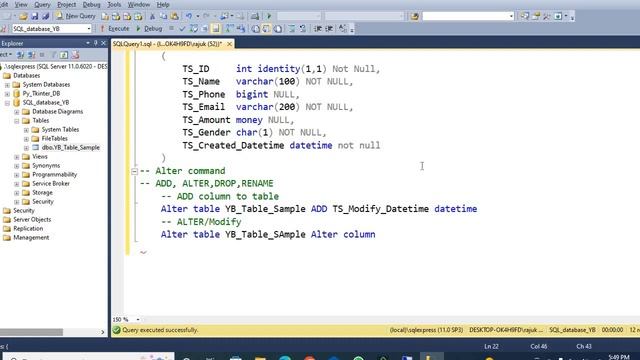
Task: Expand the Py_Tkinter_DB node
Action: [7, 94]
